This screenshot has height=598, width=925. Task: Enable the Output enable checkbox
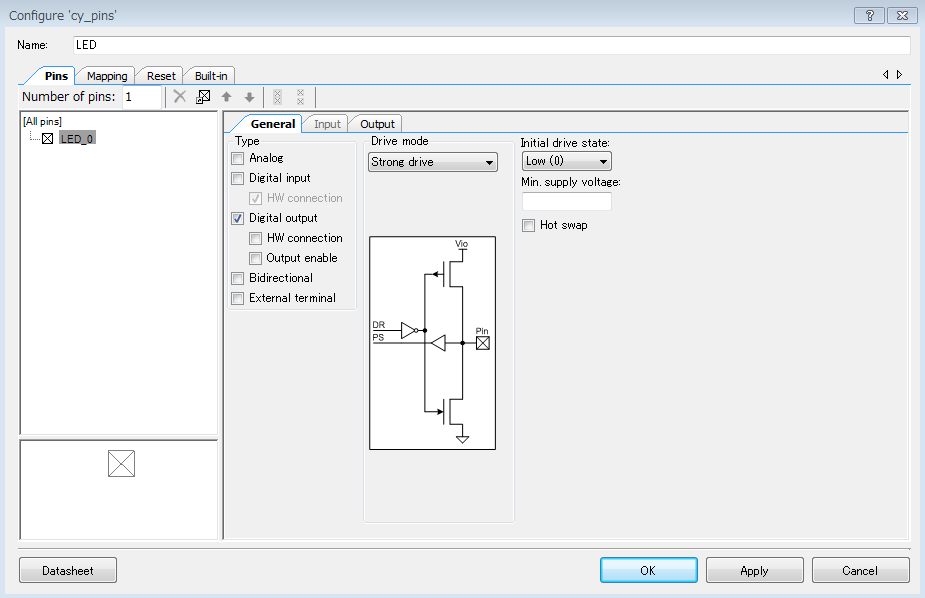tap(255, 259)
